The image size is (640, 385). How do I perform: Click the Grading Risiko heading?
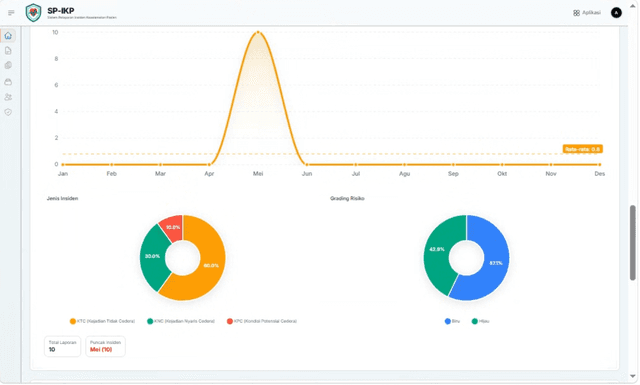coord(347,198)
